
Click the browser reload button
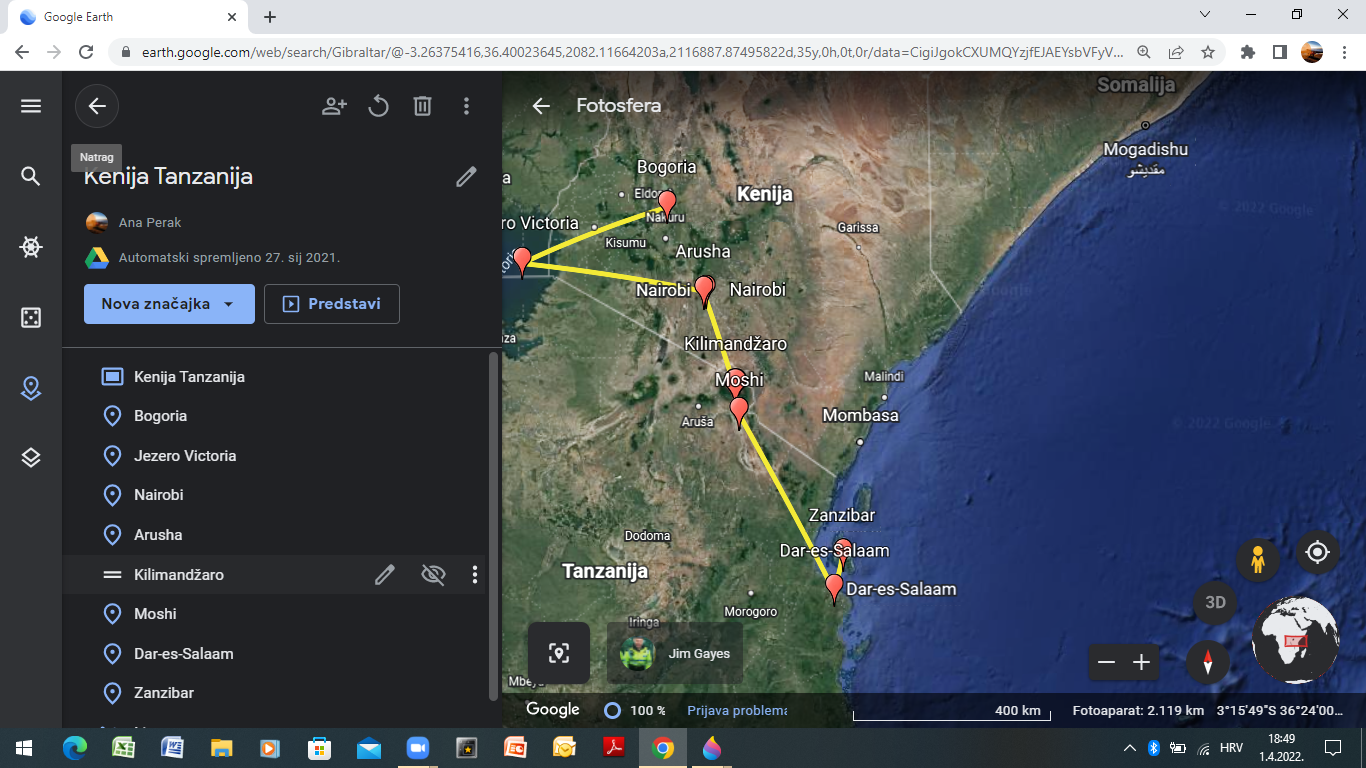86,52
